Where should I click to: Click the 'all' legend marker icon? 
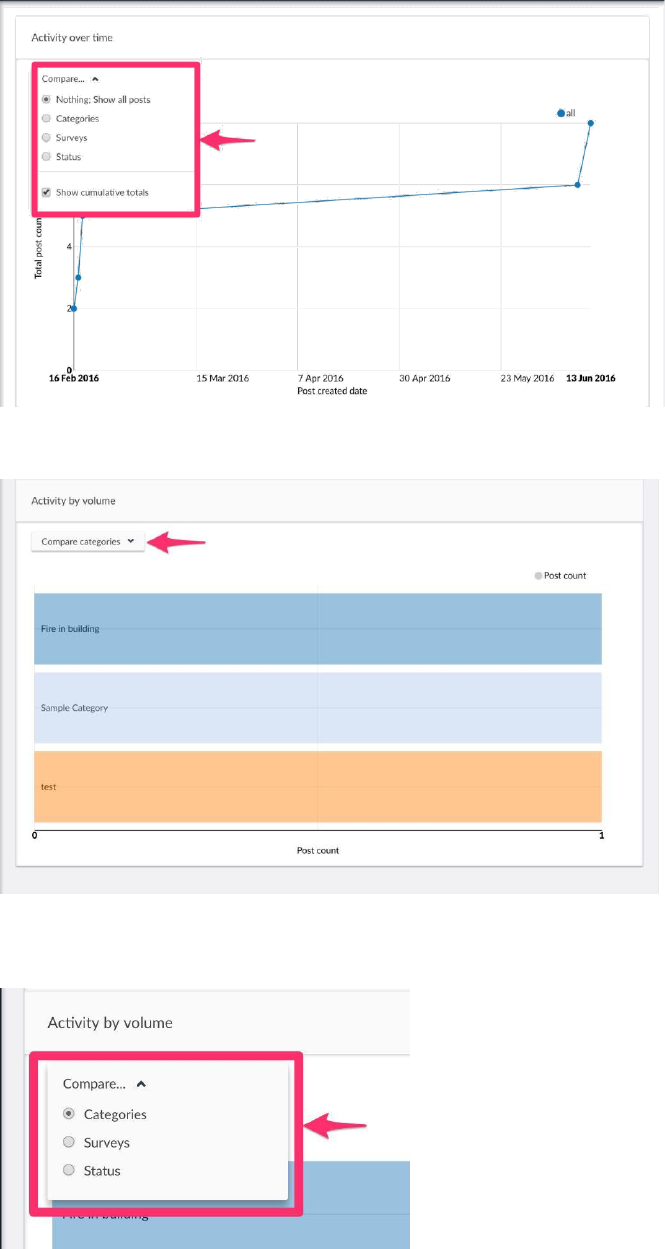coord(561,114)
